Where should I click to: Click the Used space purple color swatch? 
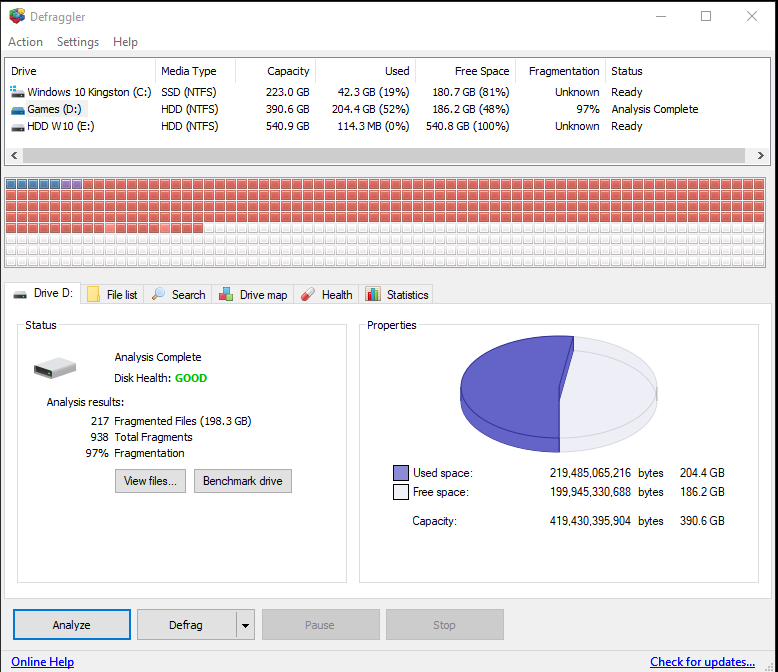point(400,472)
